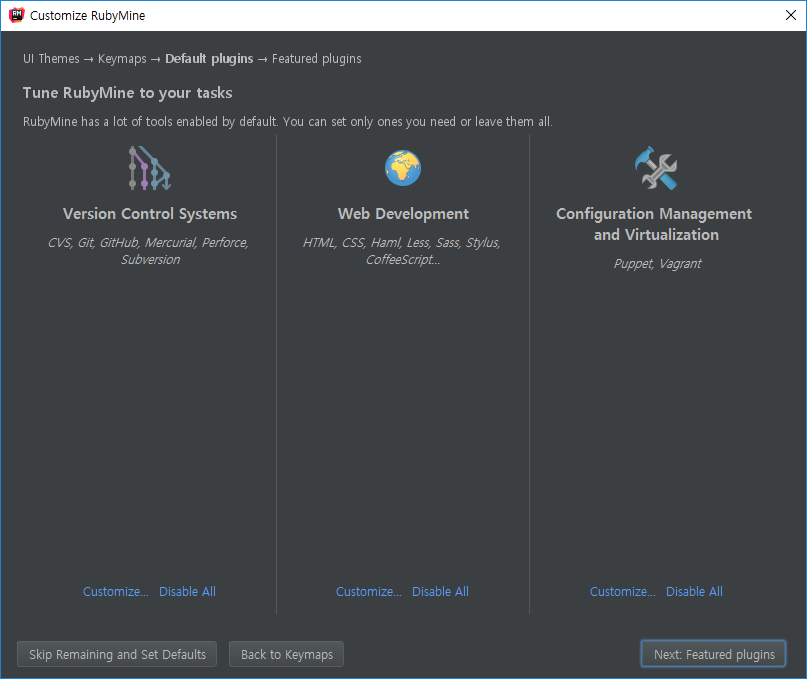This screenshot has height=679, width=807.
Task: Customize Web Development plugins
Action: (x=369, y=591)
